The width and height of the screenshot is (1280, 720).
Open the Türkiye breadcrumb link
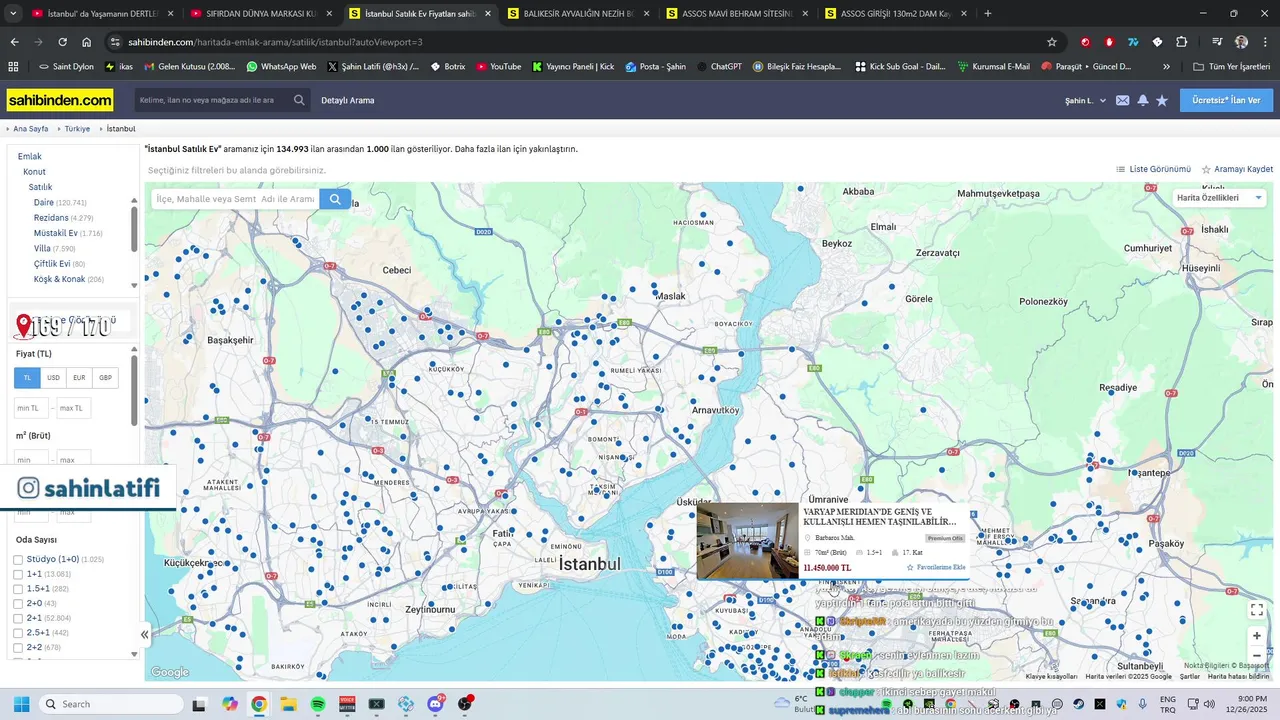(x=77, y=129)
